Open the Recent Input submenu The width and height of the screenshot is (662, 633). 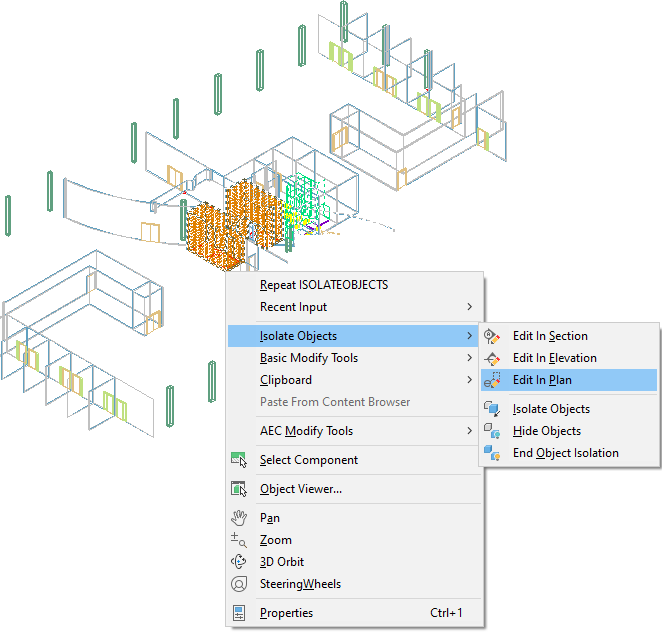[354, 307]
